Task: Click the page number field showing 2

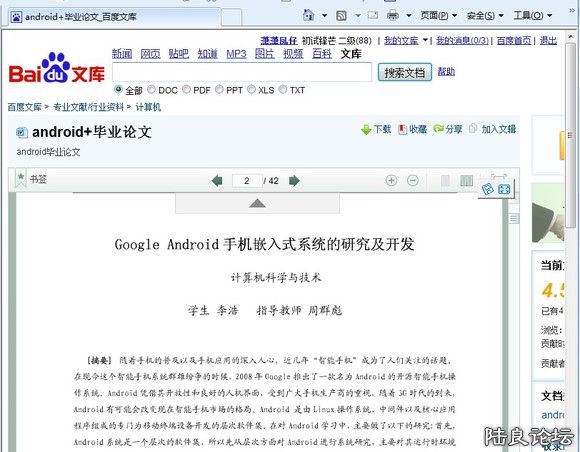Action: pyautogui.click(x=247, y=181)
